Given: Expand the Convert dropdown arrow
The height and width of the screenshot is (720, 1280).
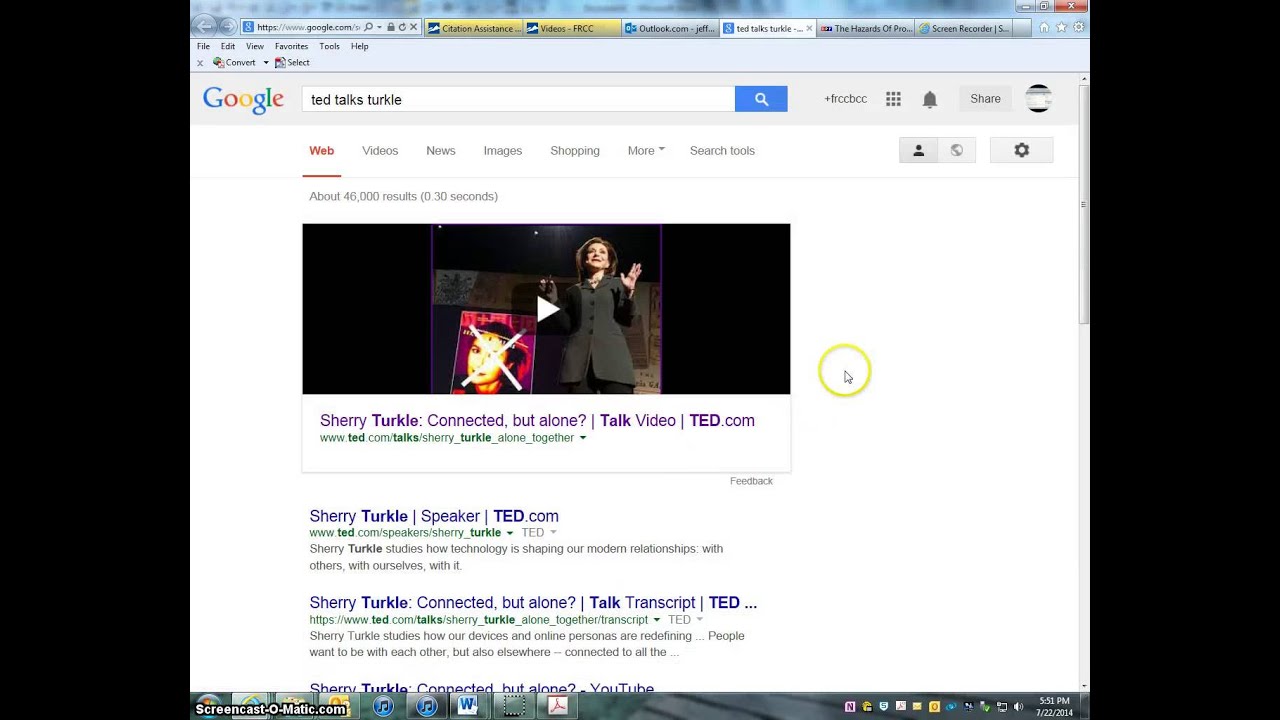Looking at the screenshot, I should 265,62.
